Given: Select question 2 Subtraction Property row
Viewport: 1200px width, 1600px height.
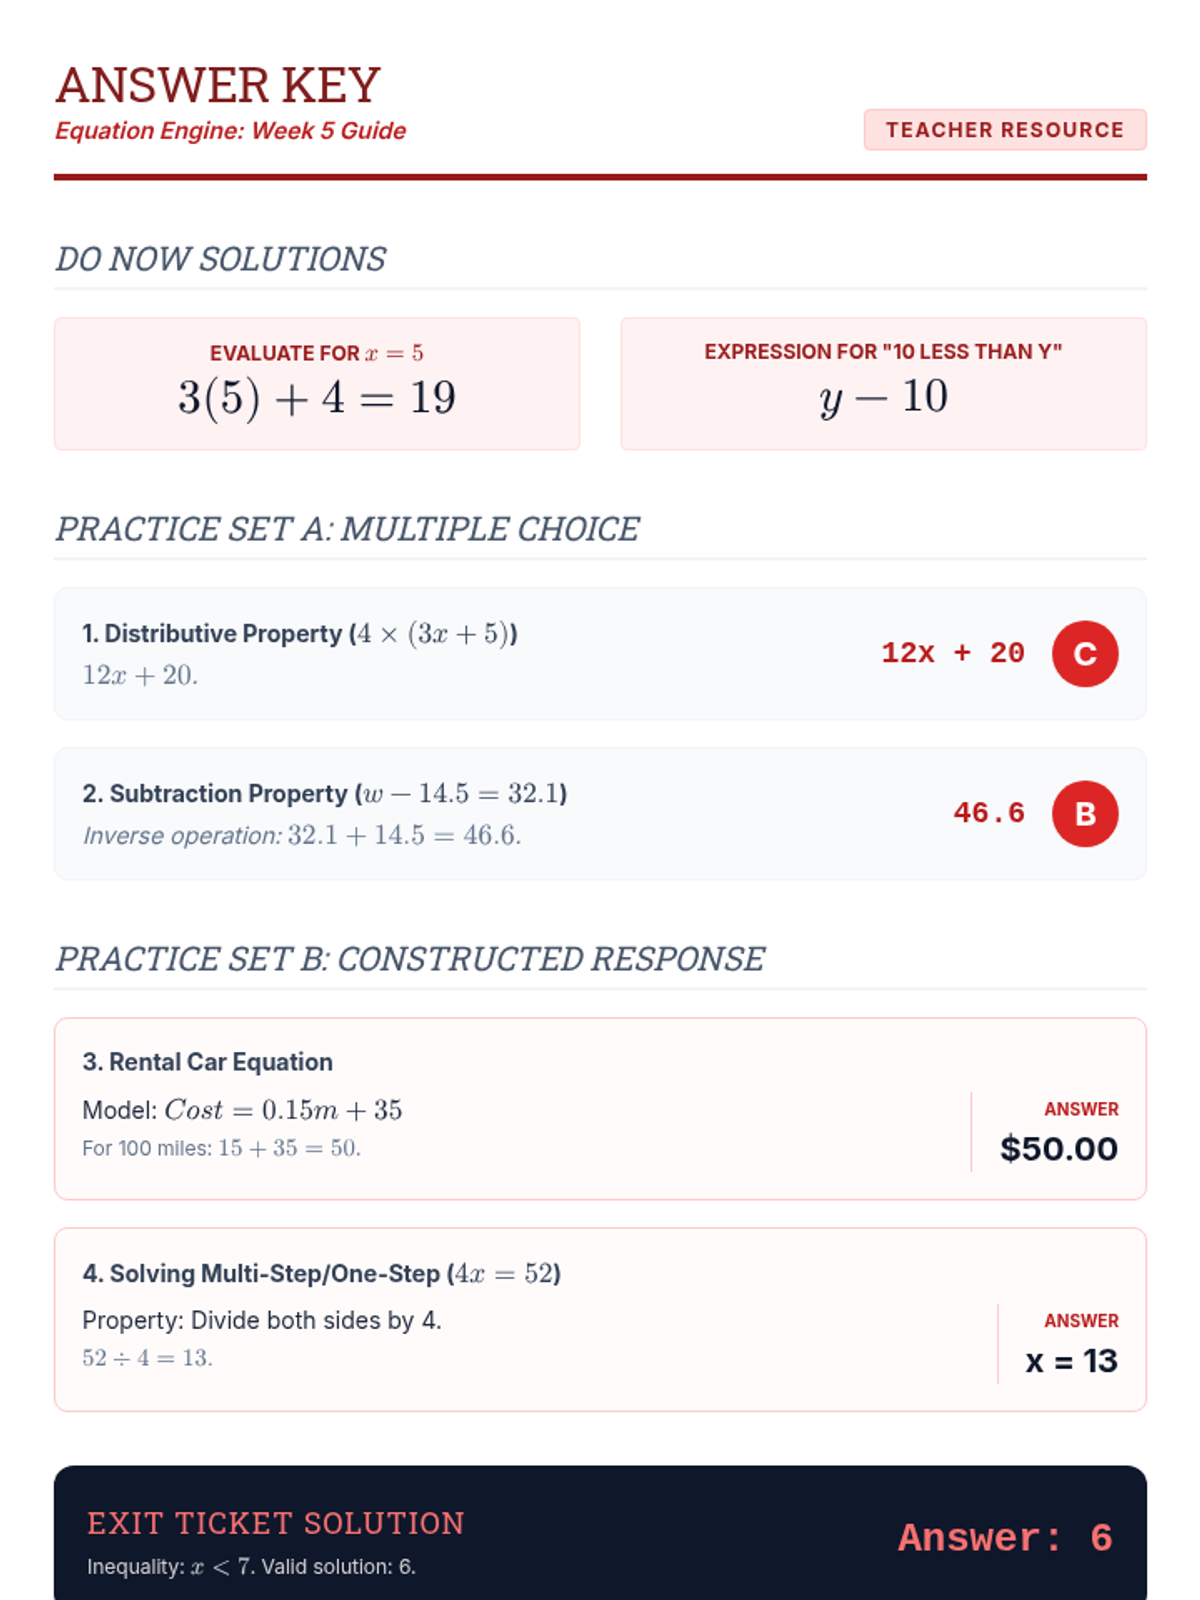Looking at the screenshot, I should [x=600, y=814].
